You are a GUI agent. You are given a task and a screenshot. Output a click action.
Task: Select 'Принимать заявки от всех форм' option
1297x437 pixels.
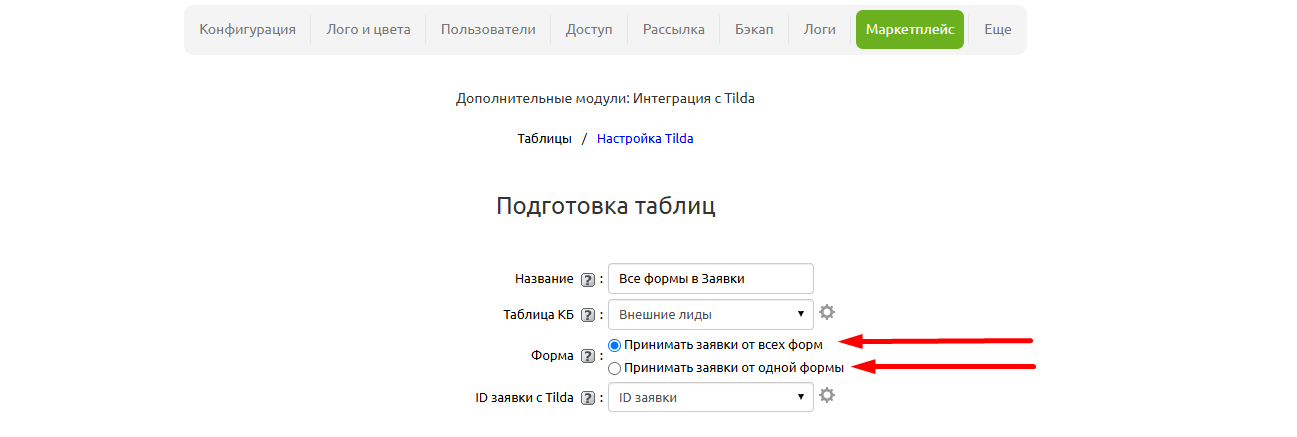point(615,345)
